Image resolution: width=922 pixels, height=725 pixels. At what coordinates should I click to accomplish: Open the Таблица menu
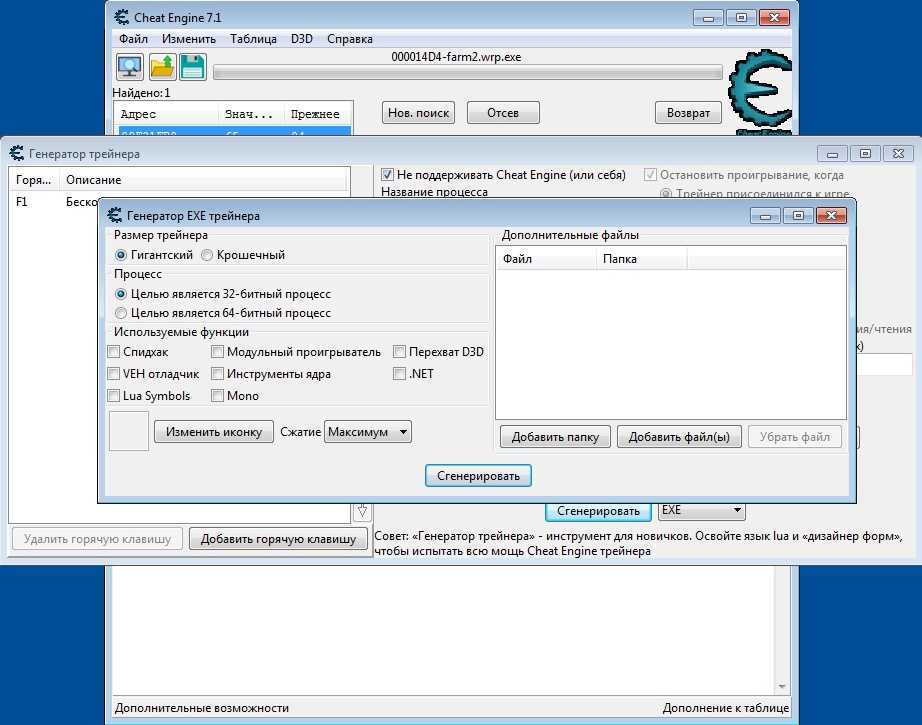click(x=253, y=39)
